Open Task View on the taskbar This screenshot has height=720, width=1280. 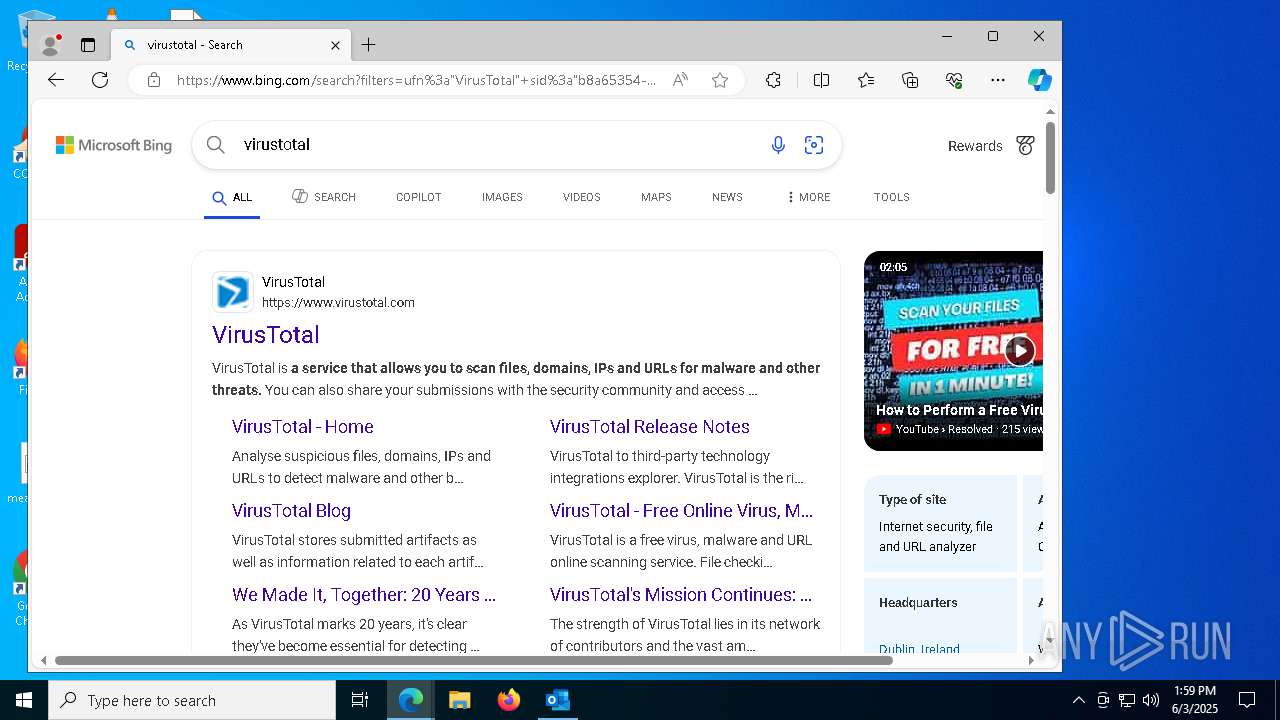360,700
